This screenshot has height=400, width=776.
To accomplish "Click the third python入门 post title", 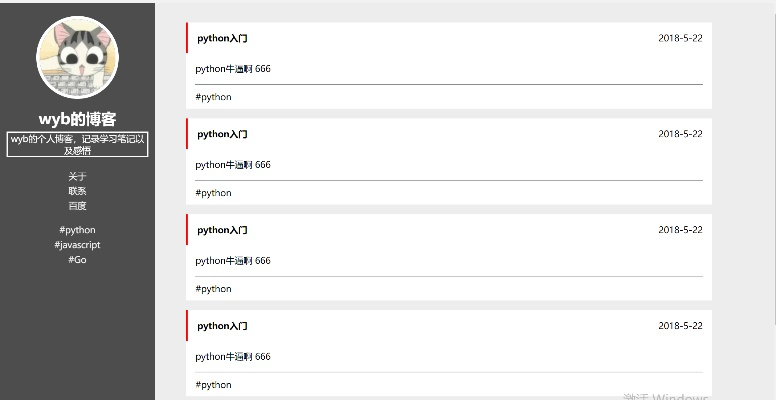I will [222, 230].
